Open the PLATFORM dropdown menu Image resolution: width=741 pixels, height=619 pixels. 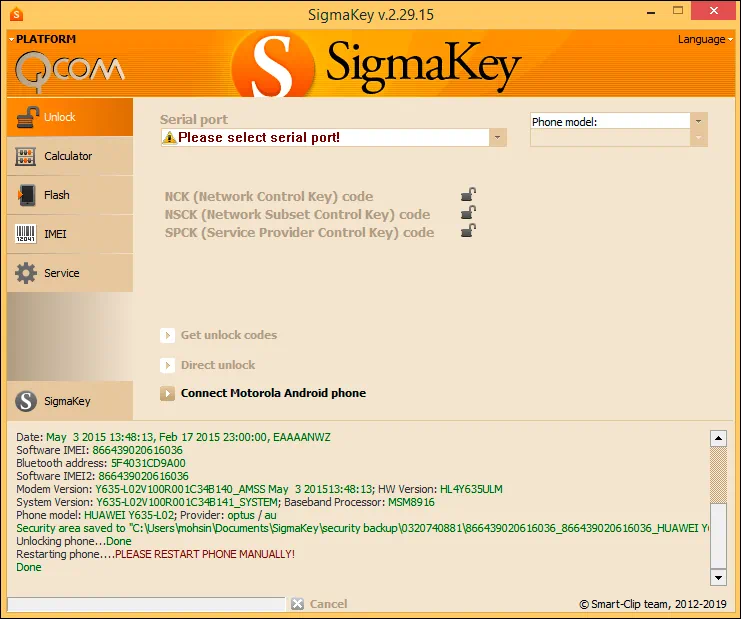42,39
